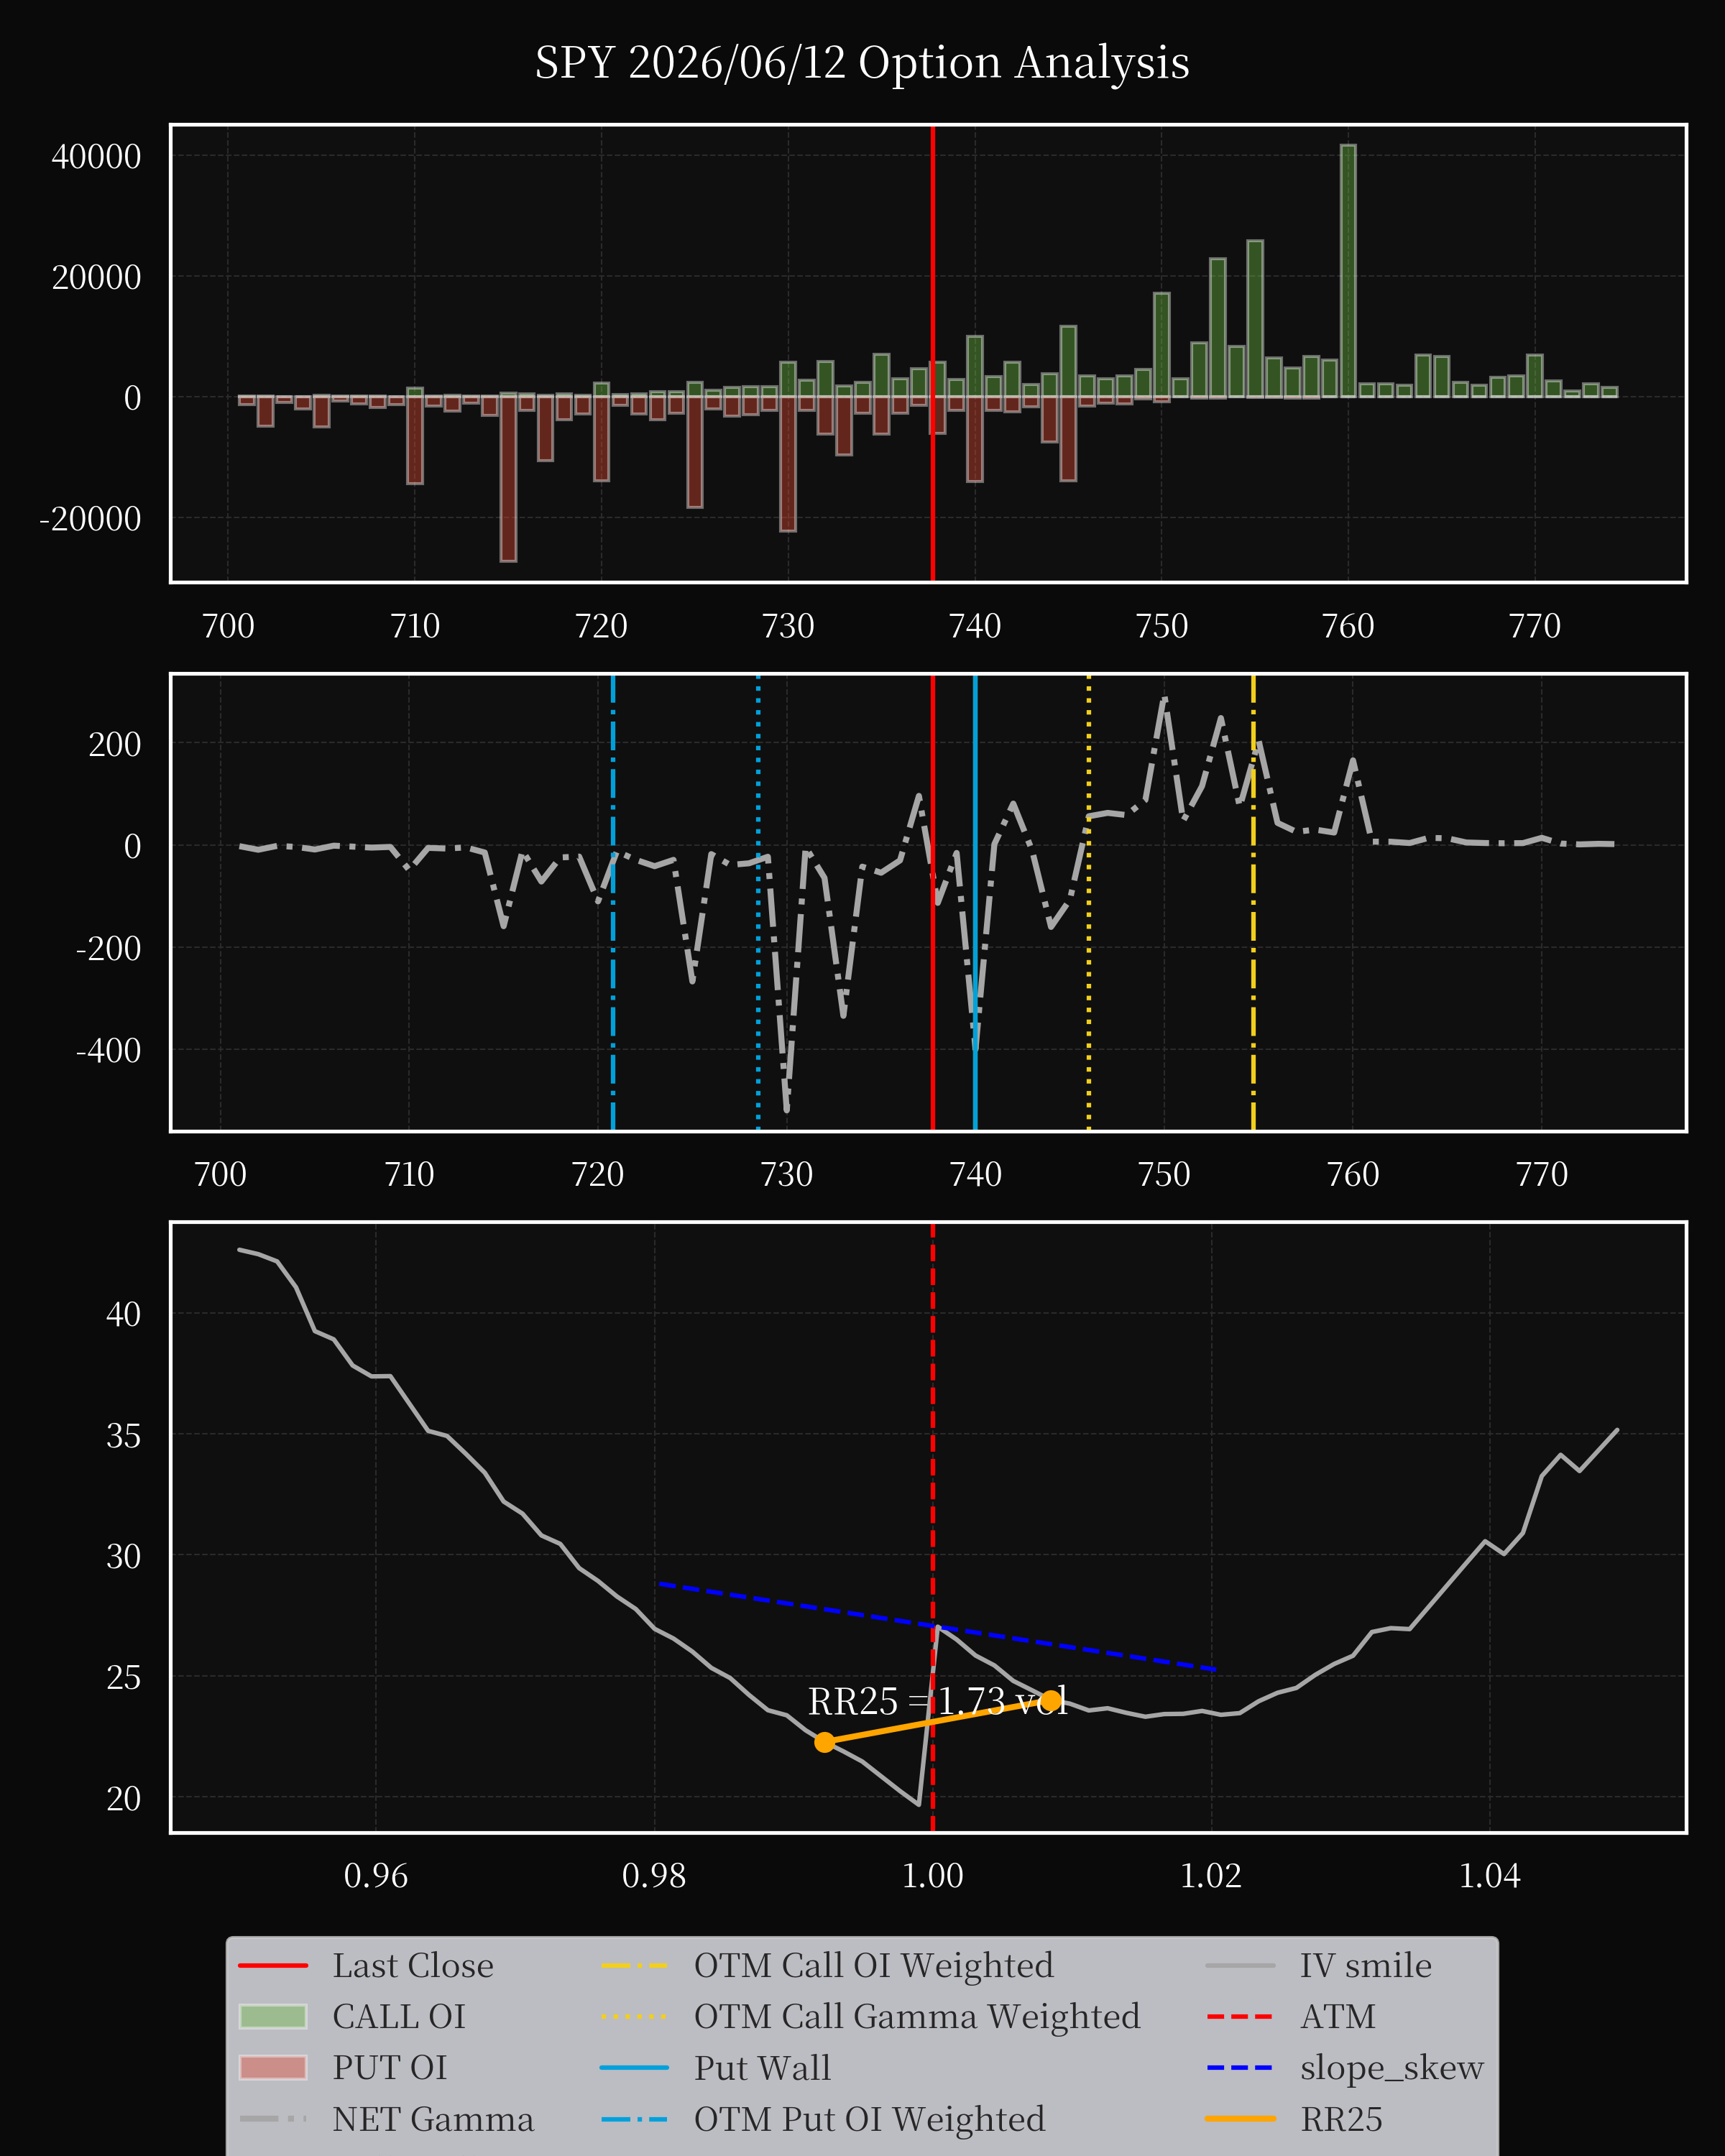The image size is (1725, 2156).
Task: Click the 0.96 moneyness axis label
Action: click(376, 1875)
